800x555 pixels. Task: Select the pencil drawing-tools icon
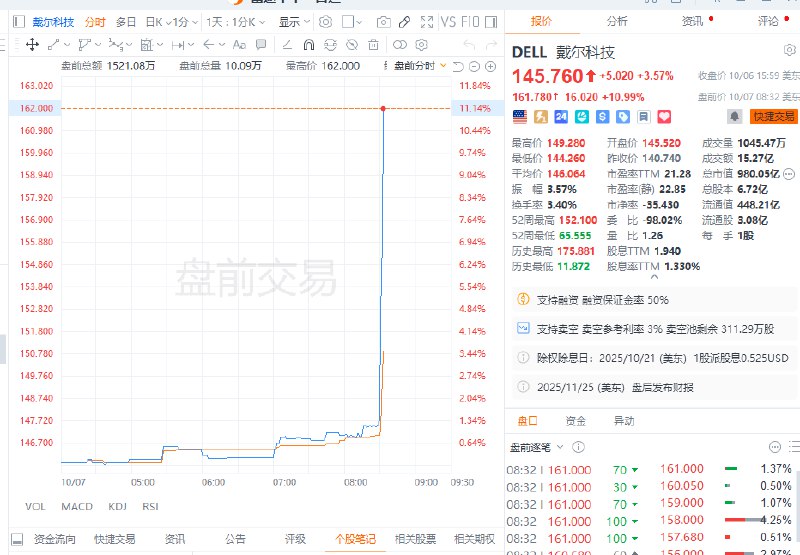[x=404, y=22]
